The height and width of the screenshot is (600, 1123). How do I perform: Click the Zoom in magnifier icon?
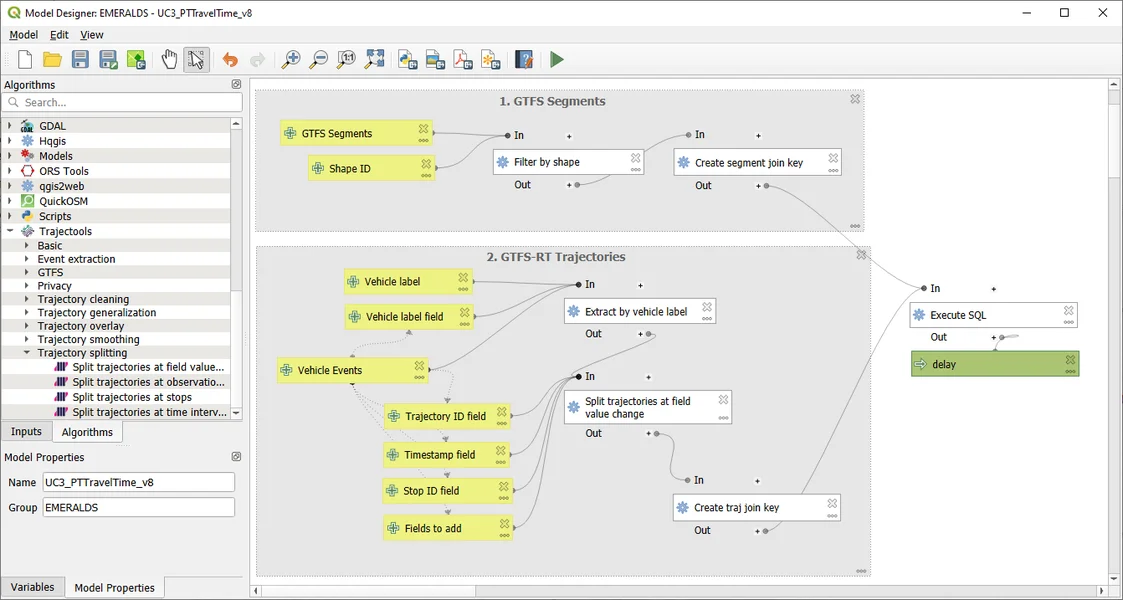(290, 60)
